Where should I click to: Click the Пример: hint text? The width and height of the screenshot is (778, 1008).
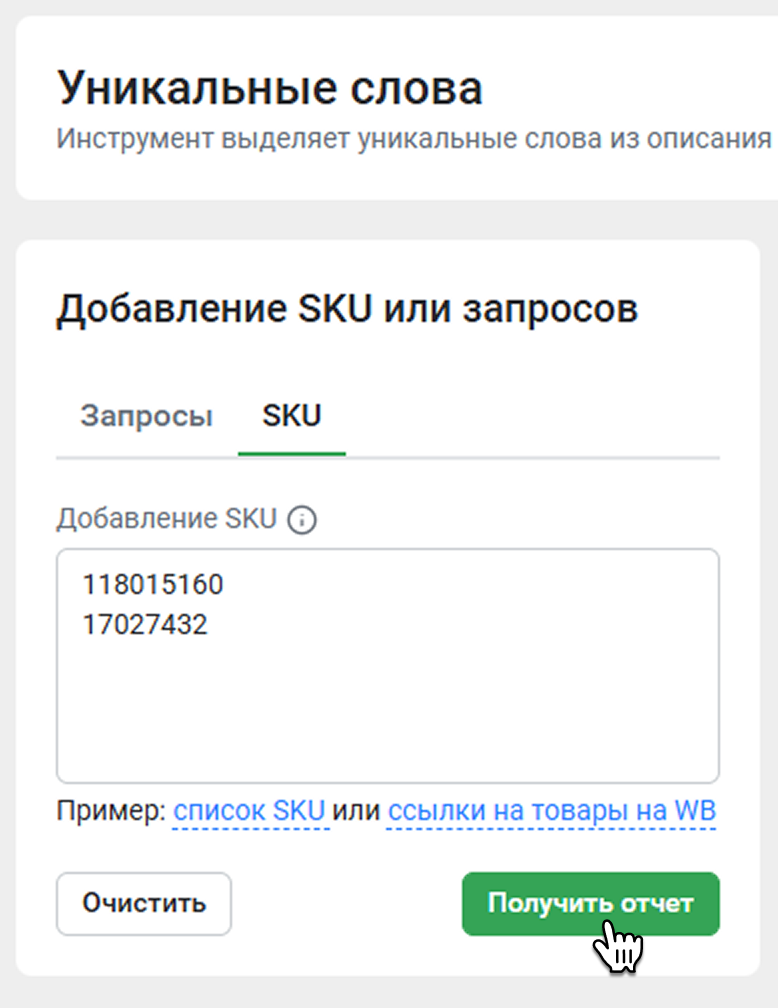(x=111, y=811)
